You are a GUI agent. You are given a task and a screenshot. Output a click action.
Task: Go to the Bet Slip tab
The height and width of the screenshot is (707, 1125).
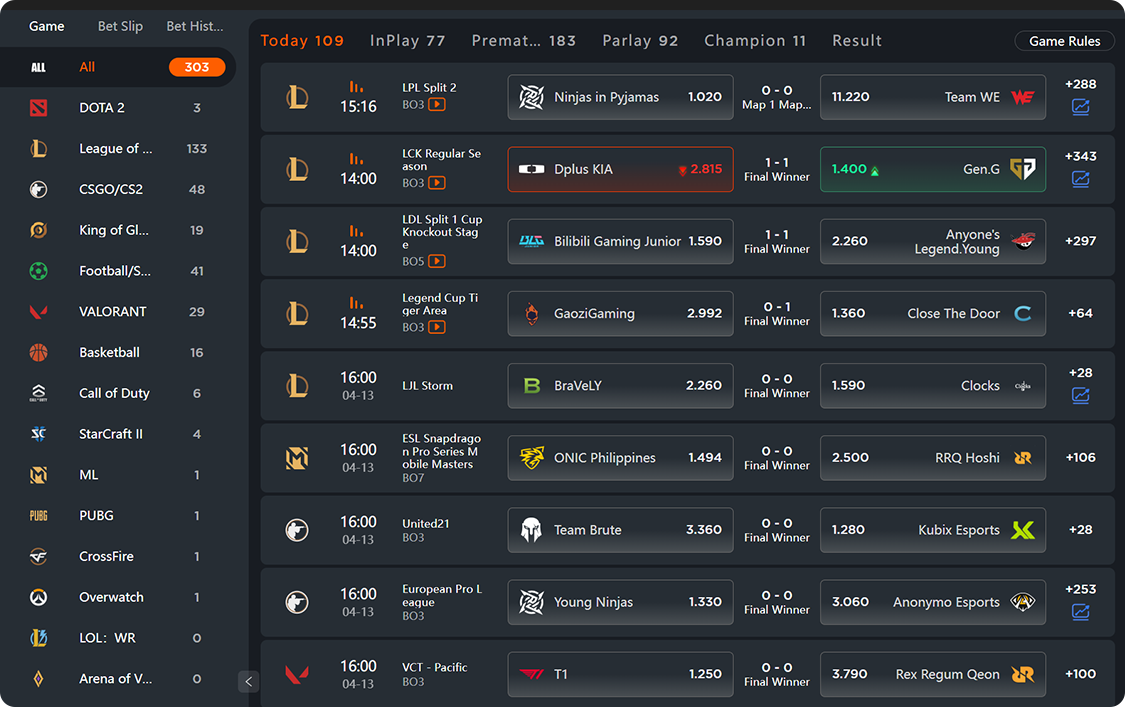coord(120,26)
